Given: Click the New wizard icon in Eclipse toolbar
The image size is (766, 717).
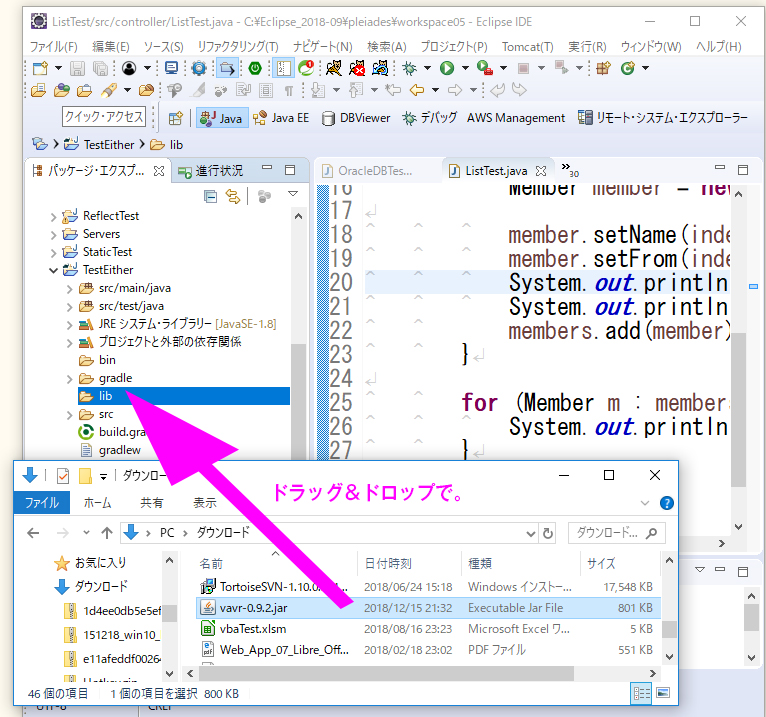Looking at the screenshot, I should (x=41, y=68).
